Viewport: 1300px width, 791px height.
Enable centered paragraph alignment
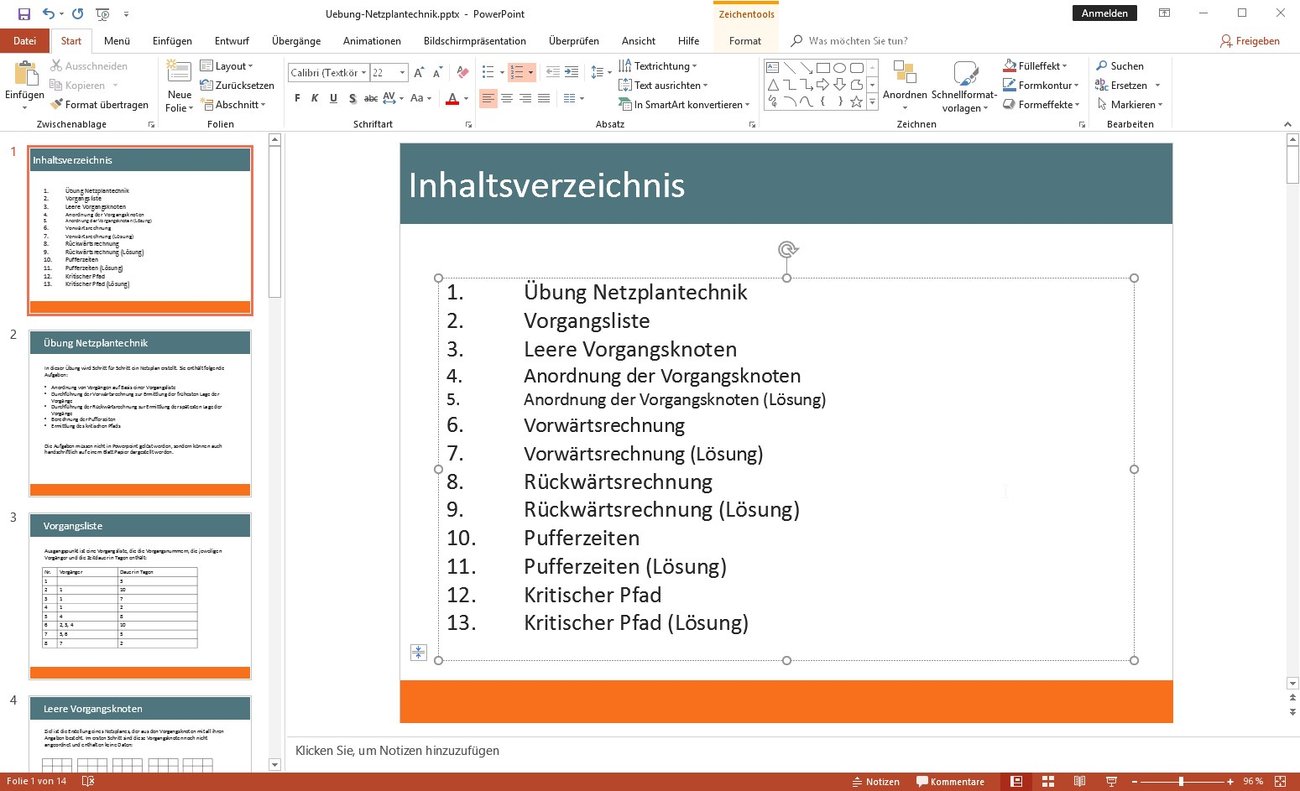point(506,98)
